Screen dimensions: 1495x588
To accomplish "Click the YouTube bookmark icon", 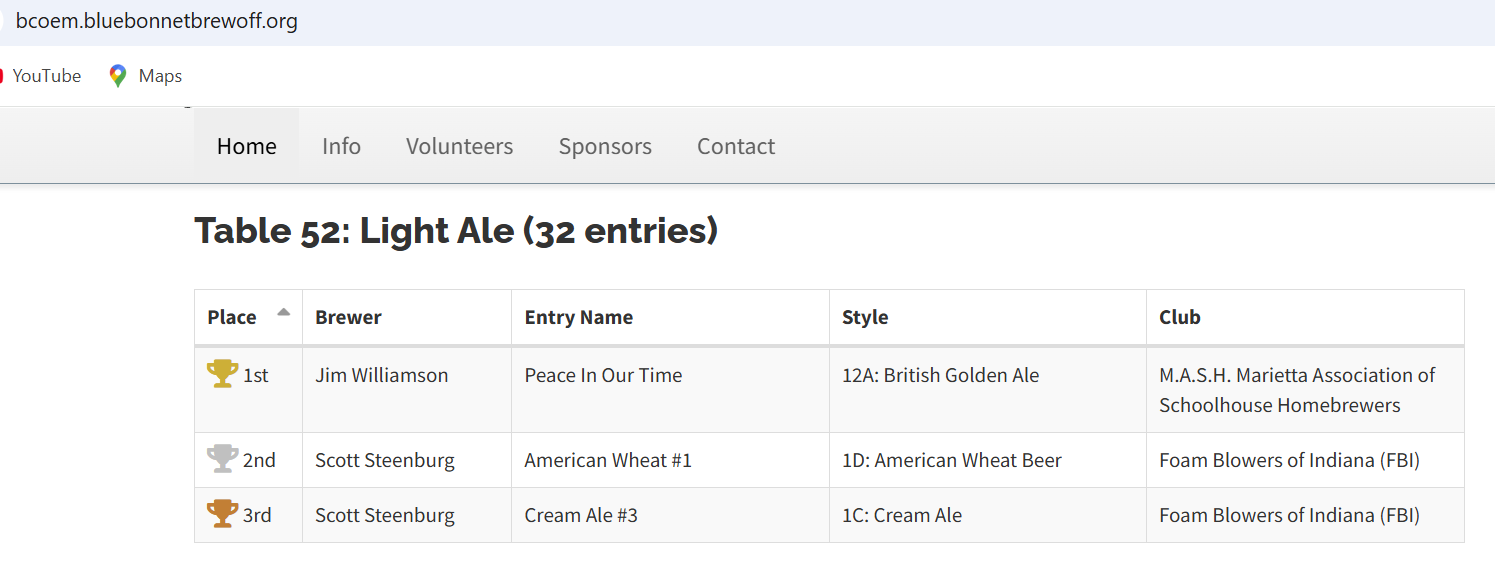I will point(2,76).
